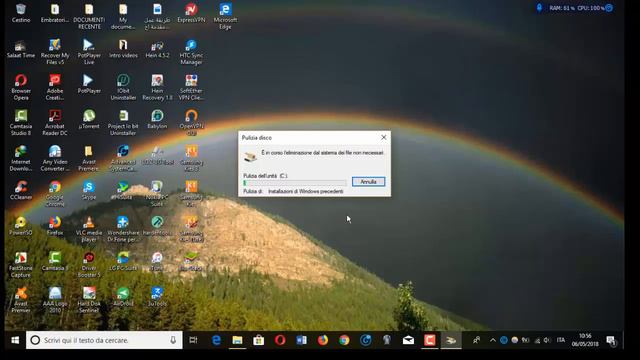Select the PowerISO desktop icon
Viewport: 640px width, 360px height.
point(21,226)
